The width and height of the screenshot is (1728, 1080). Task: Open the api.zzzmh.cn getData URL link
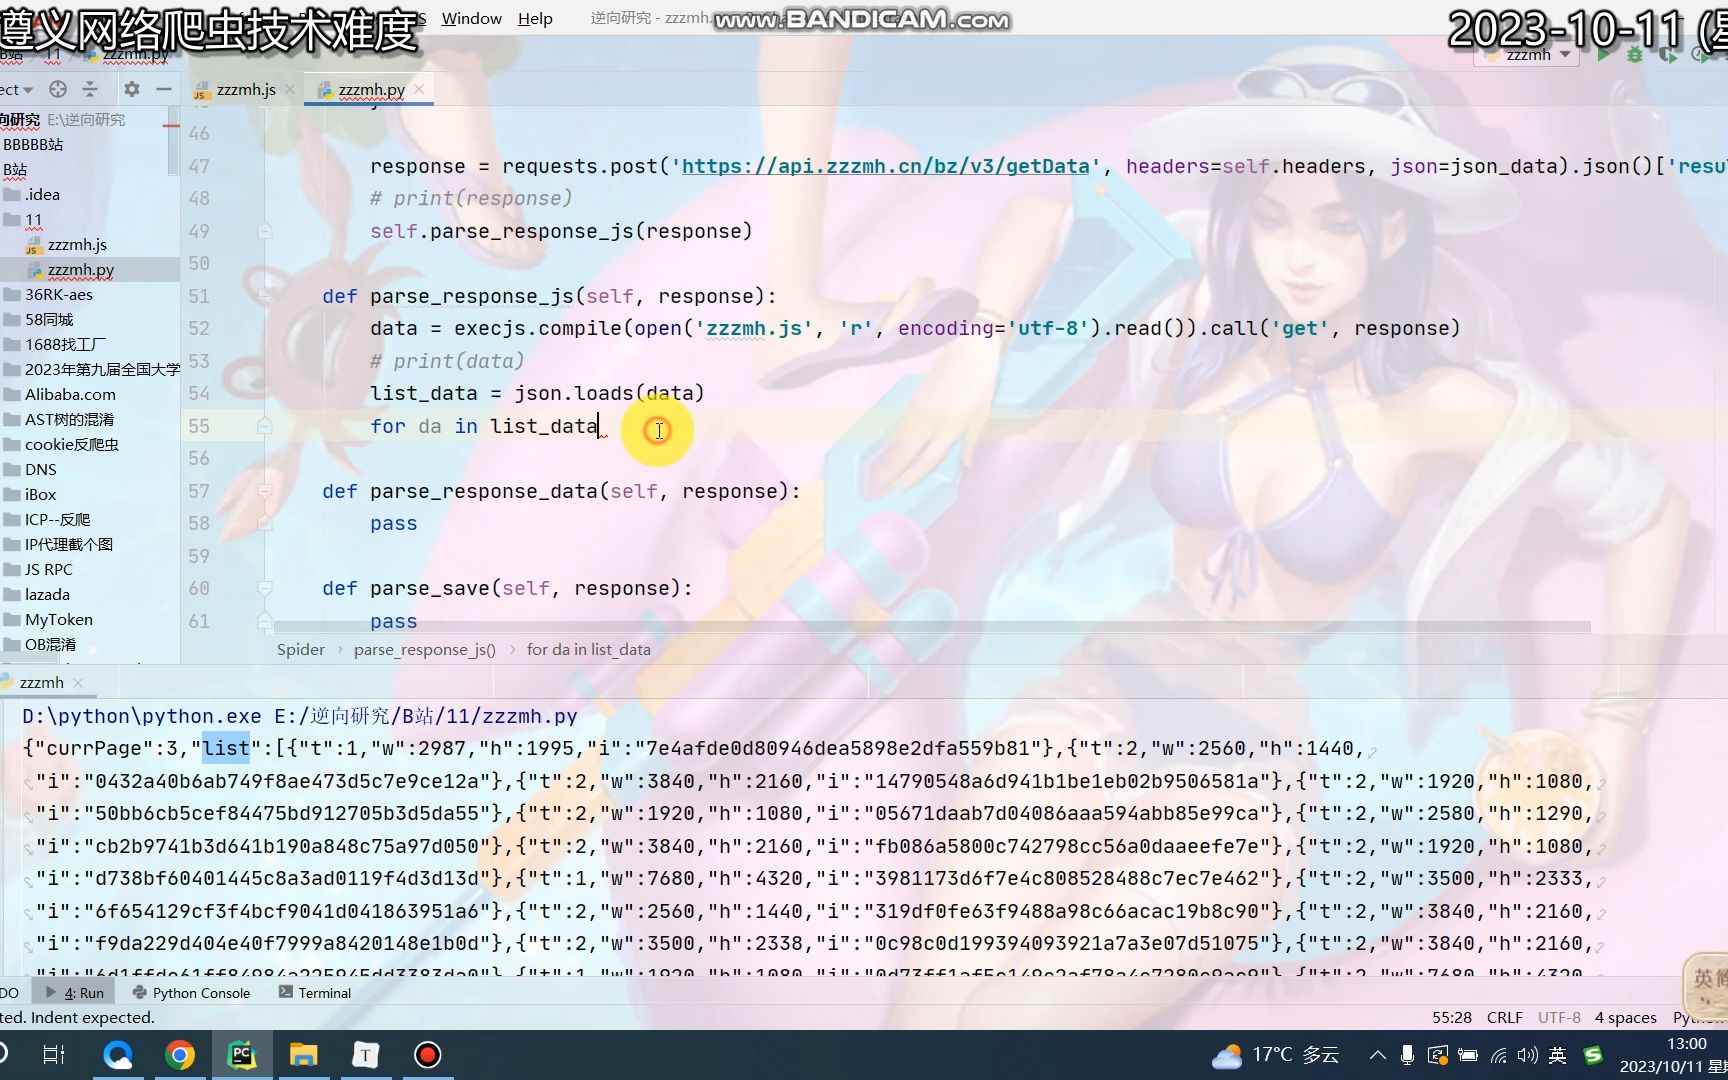pyautogui.click(x=885, y=166)
